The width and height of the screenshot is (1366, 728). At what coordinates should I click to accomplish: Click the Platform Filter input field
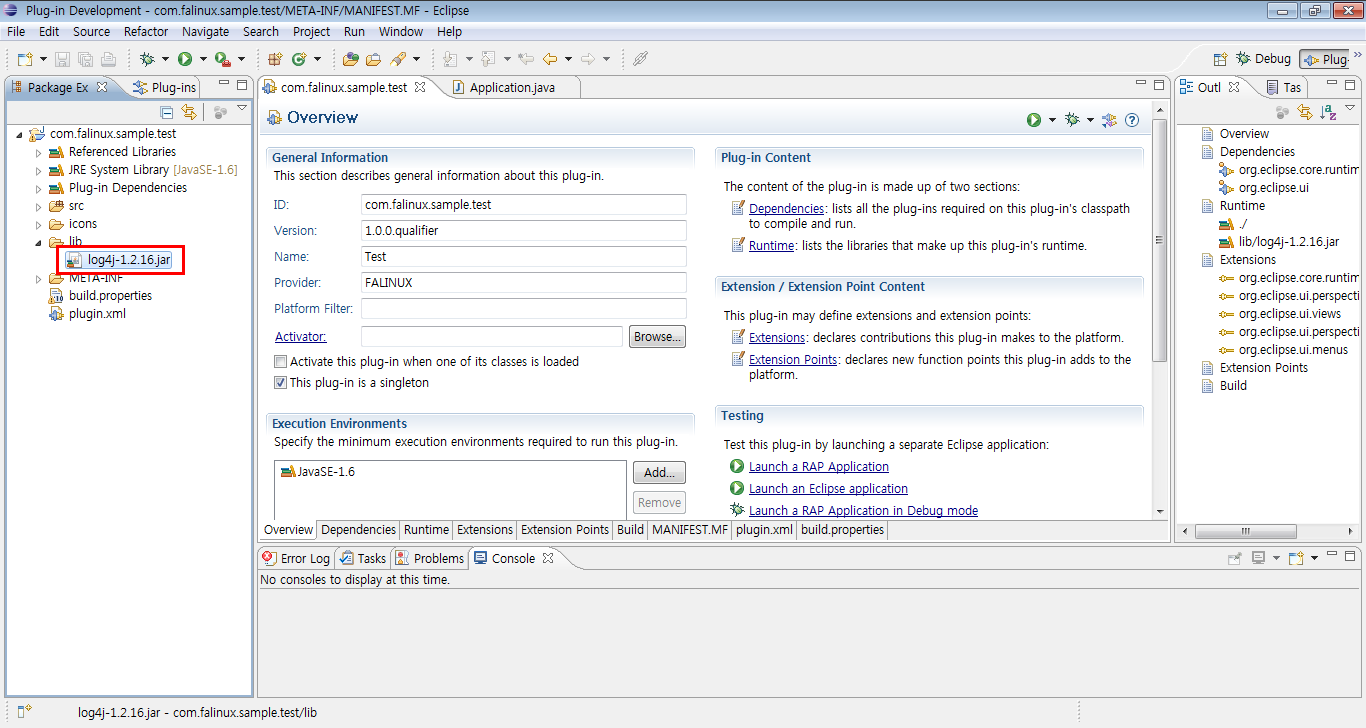pos(524,309)
